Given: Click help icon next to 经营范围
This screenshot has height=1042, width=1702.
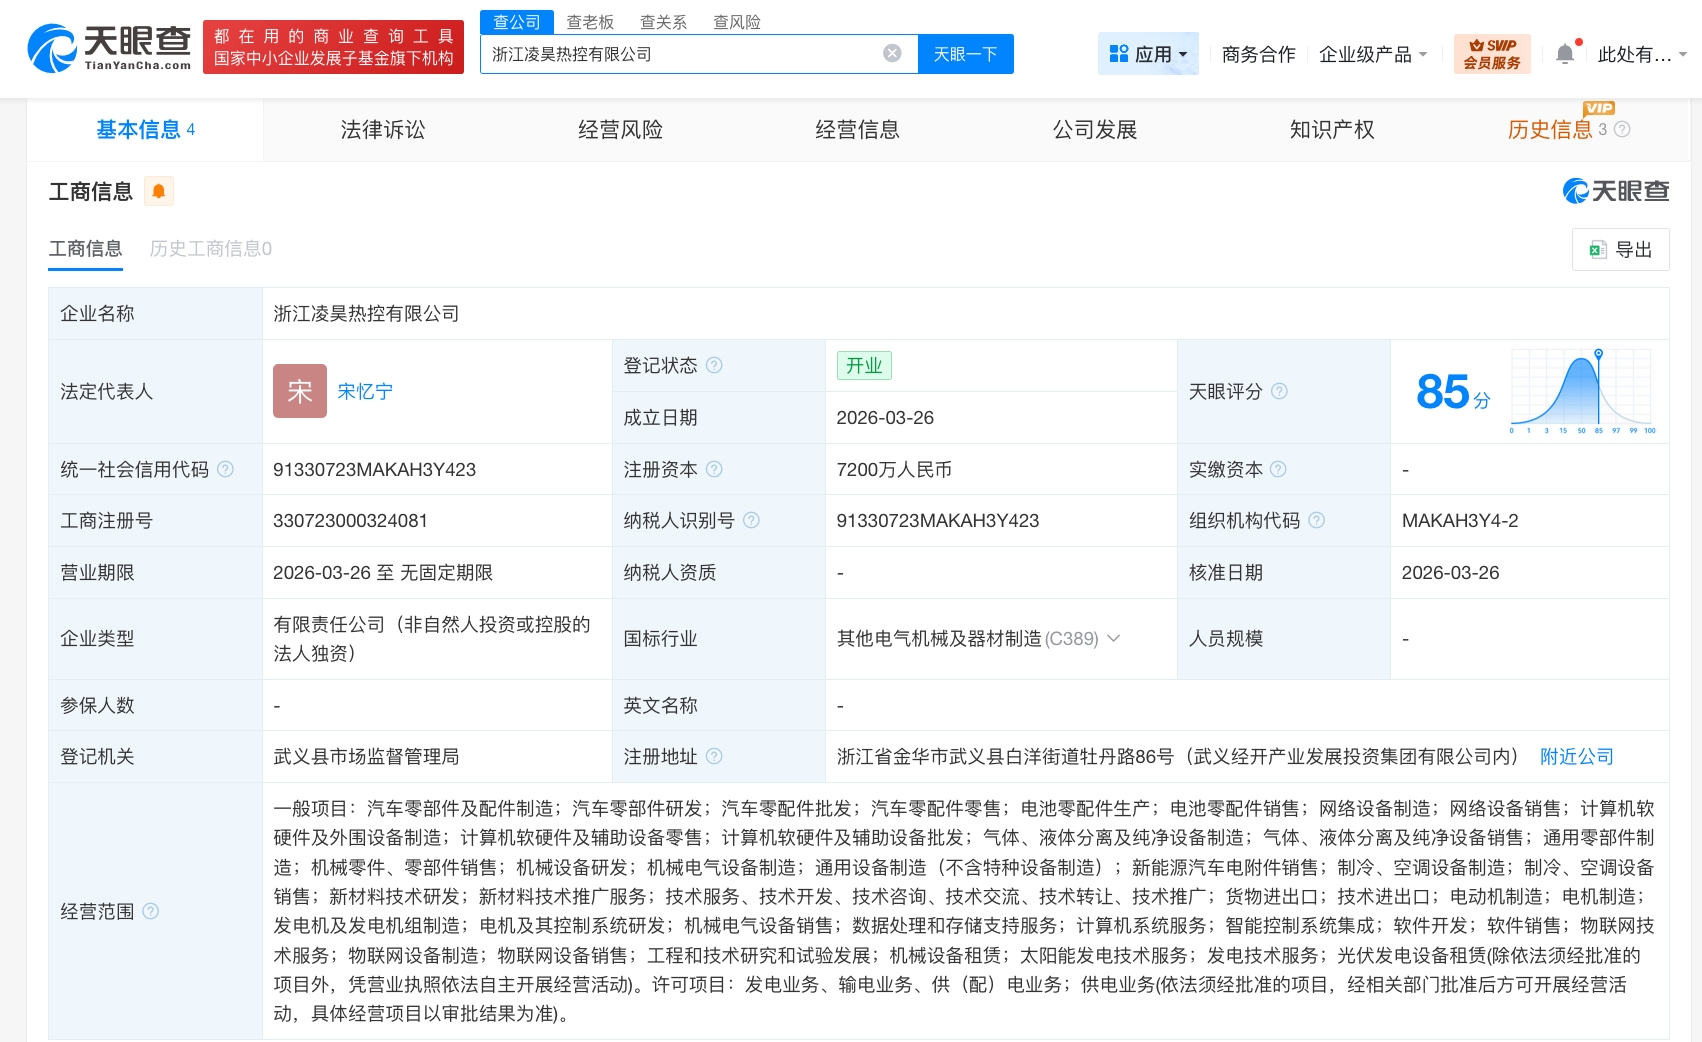Looking at the screenshot, I should pyautogui.click(x=151, y=911).
